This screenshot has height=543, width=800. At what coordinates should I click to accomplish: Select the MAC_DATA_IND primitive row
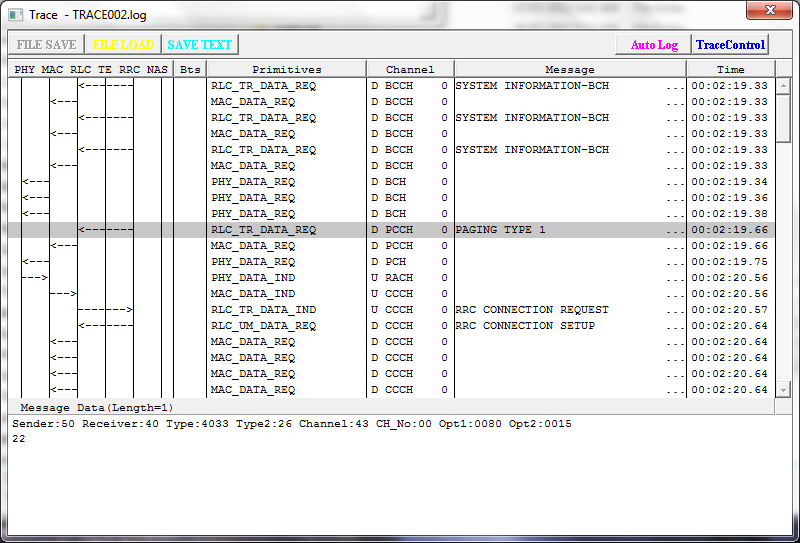point(391,293)
